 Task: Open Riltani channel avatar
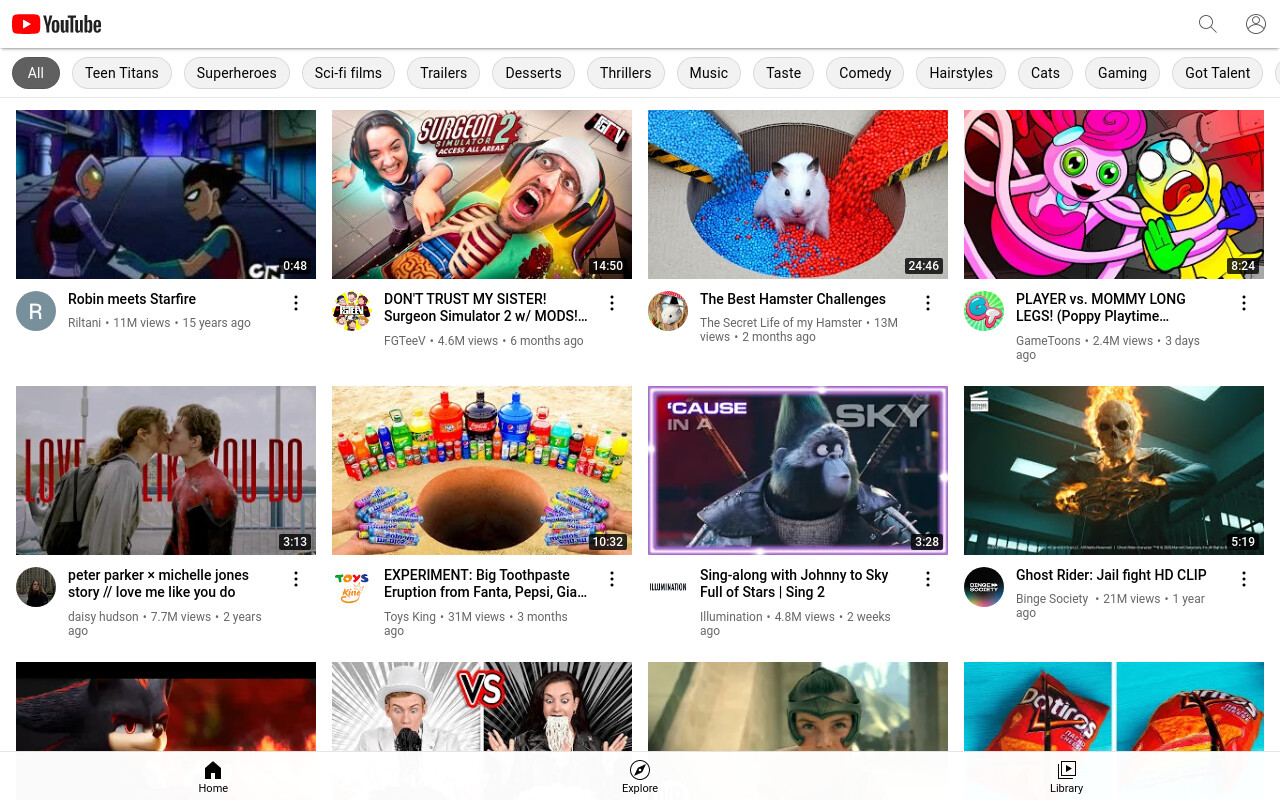click(36, 311)
